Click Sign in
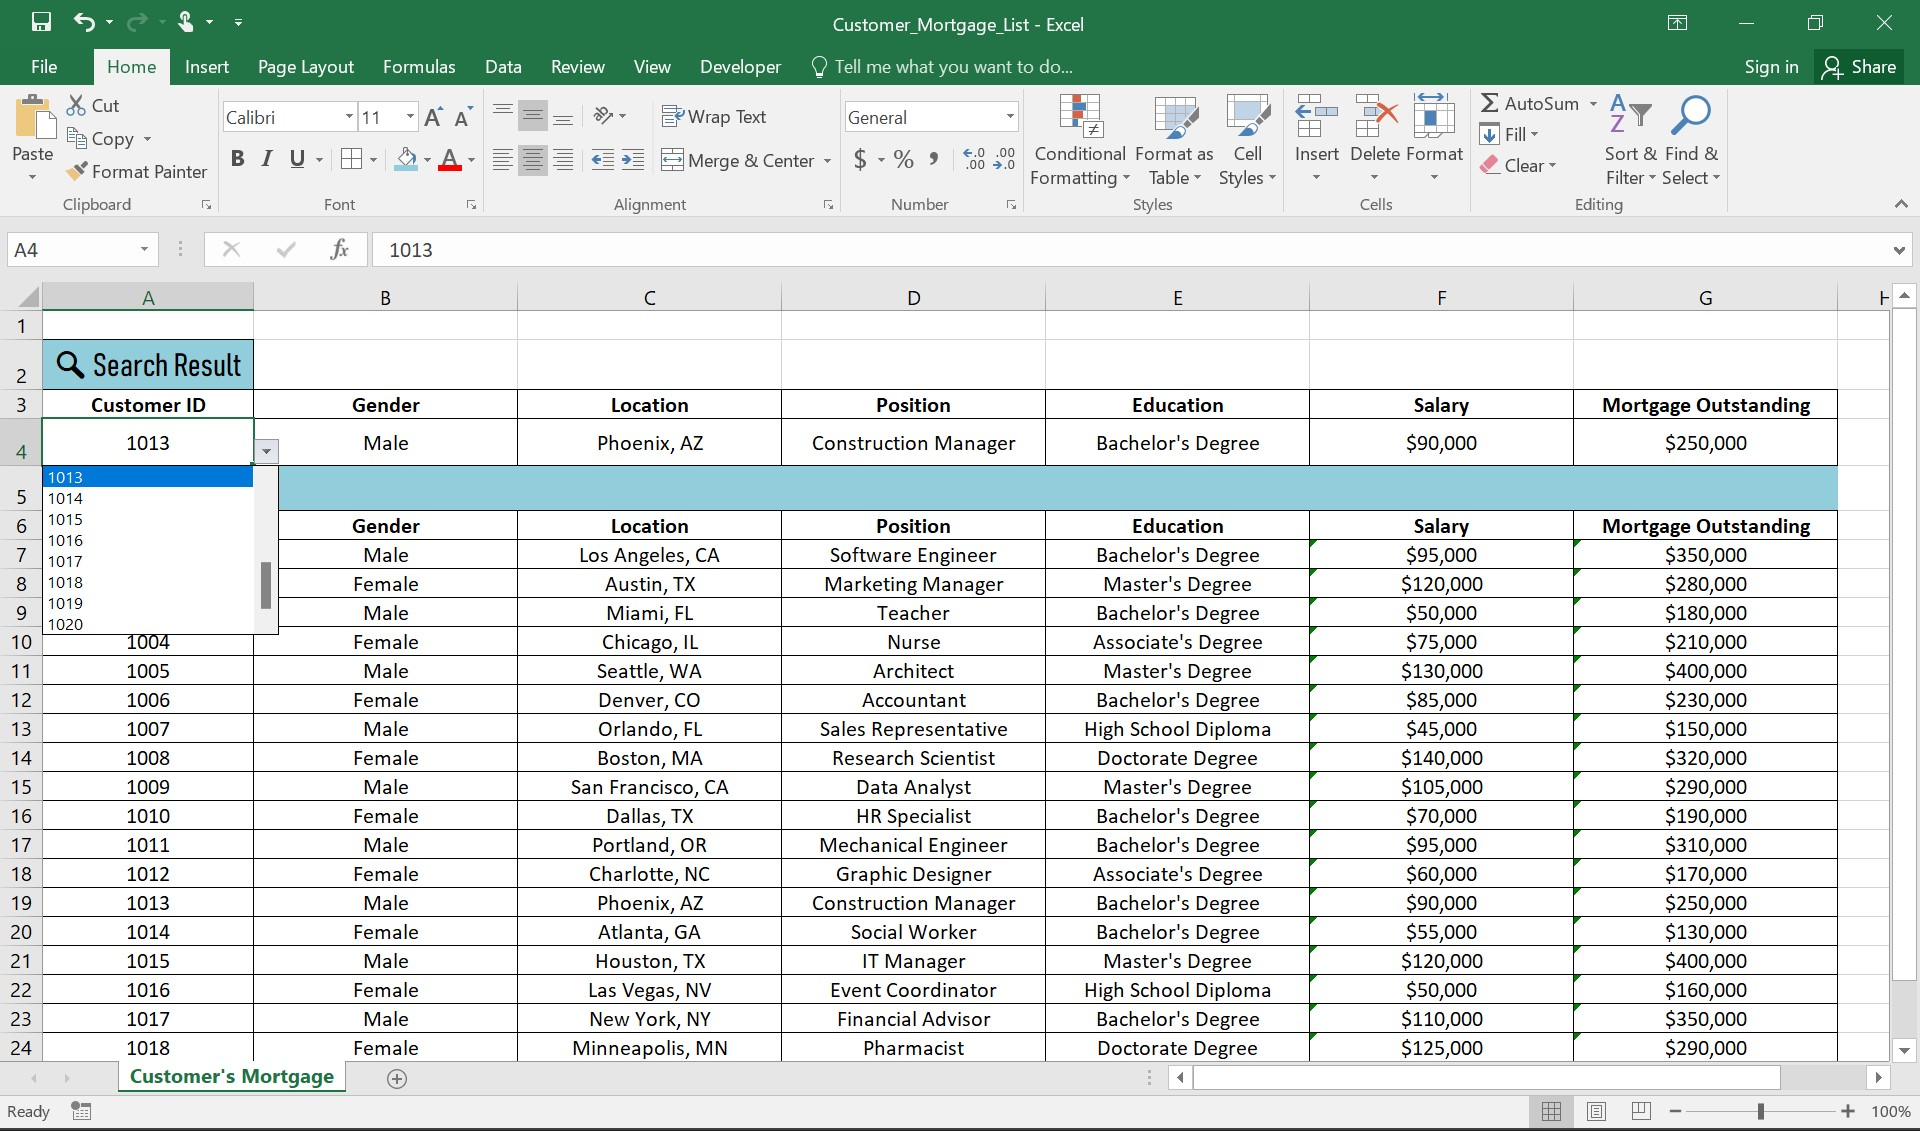1920x1131 pixels. coord(1771,67)
